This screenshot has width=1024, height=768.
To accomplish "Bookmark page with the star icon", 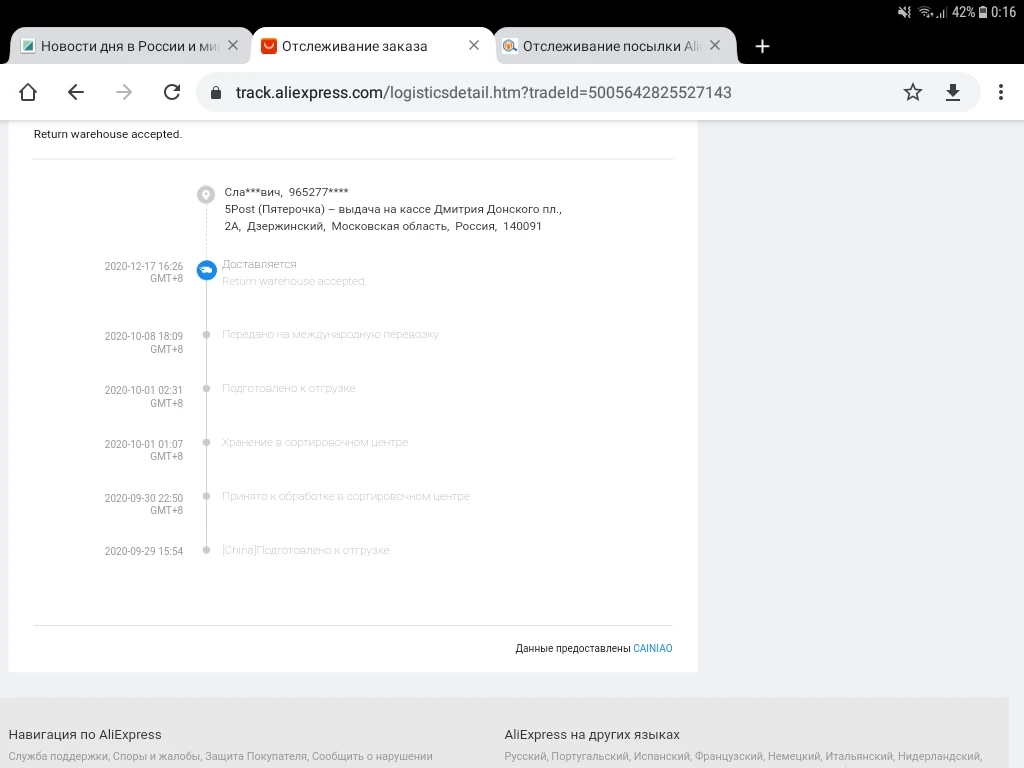I will [913, 92].
